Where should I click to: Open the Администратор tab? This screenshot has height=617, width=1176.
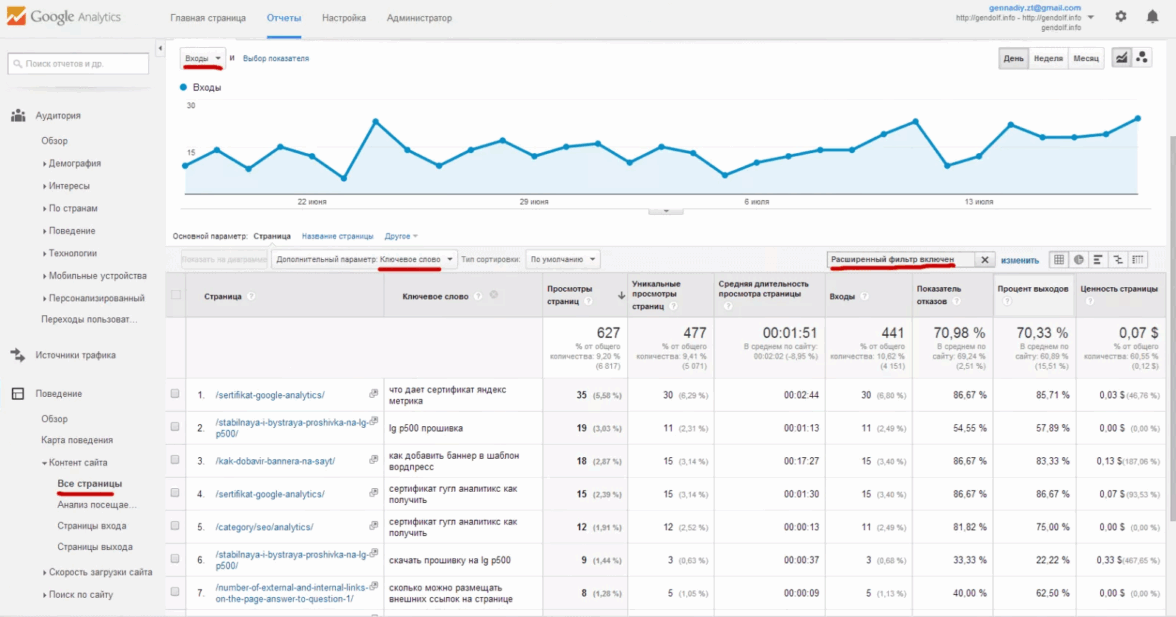click(419, 18)
